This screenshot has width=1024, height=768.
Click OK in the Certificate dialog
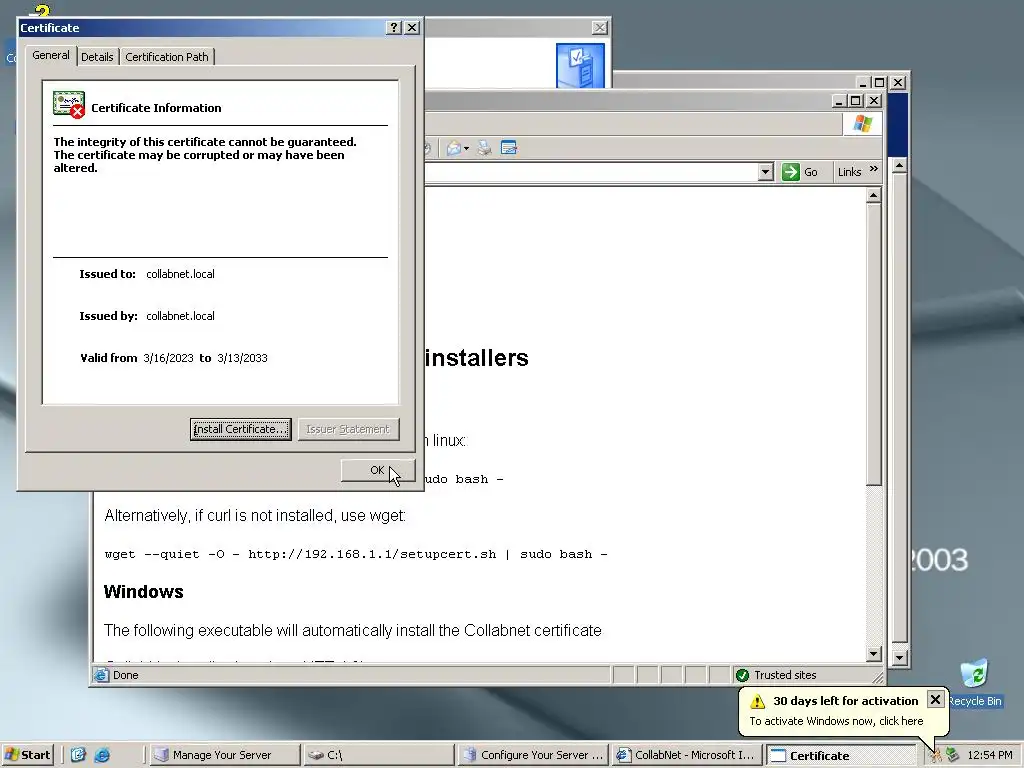click(x=377, y=470)
